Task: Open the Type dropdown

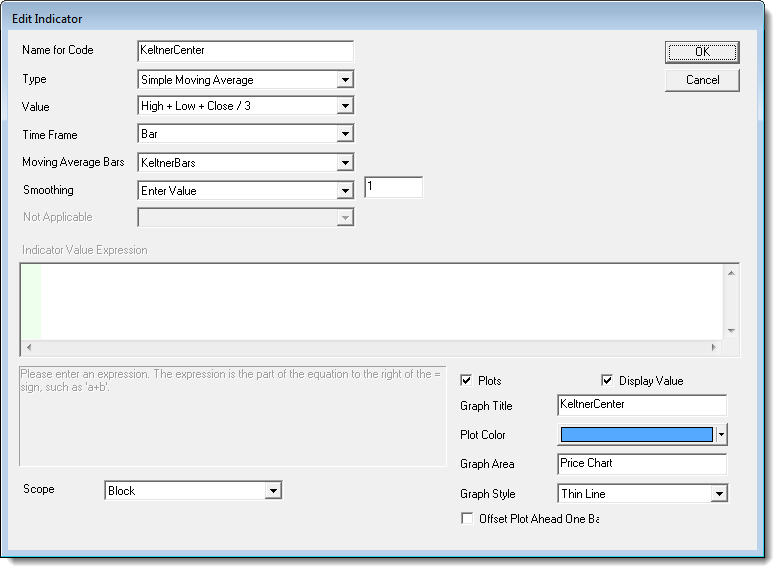Action: click(x=345, y=80)
